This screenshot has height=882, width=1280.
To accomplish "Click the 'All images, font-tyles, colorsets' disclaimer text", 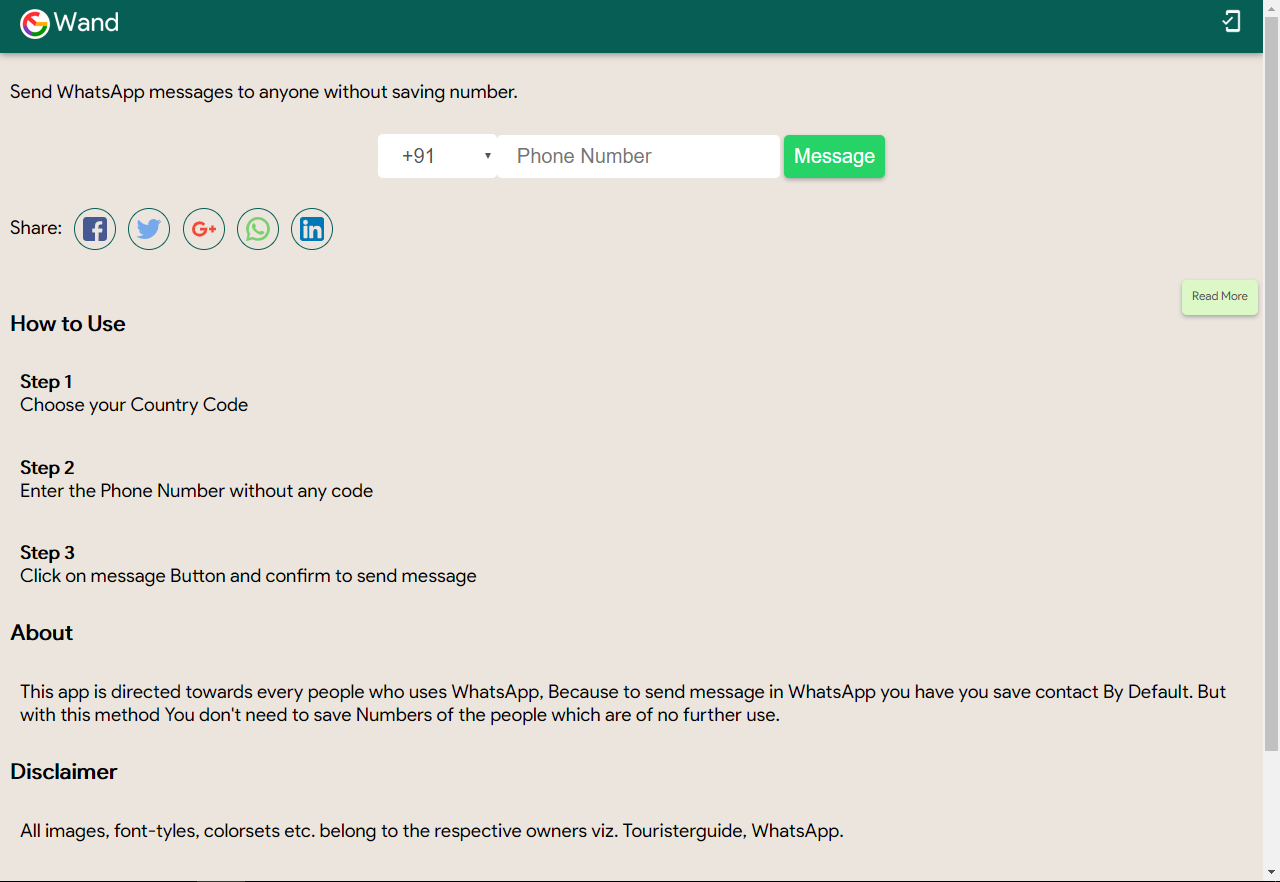I will (432, 831).
